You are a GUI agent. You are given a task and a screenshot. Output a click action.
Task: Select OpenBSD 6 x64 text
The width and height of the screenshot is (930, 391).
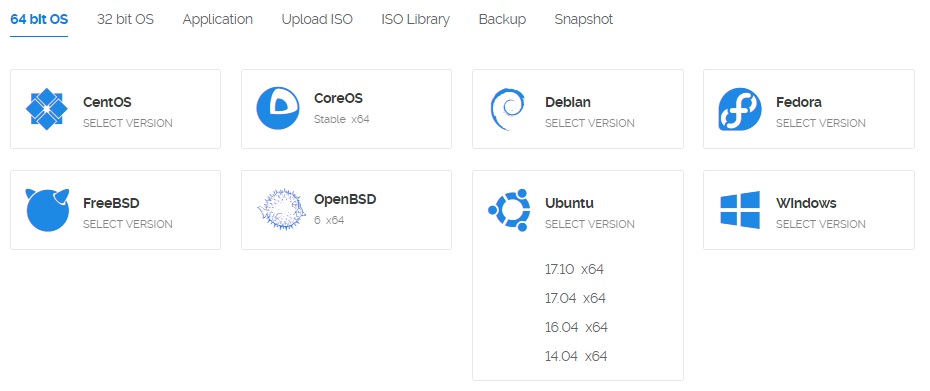(x=329, y=220)
